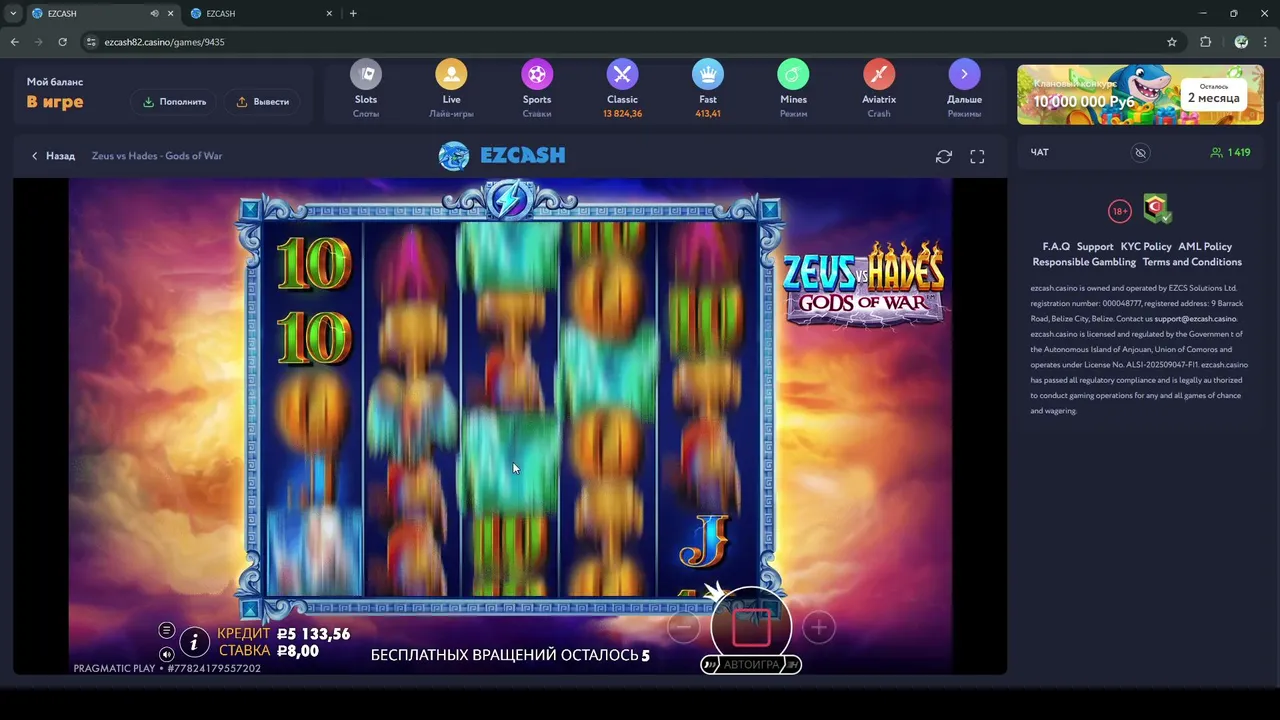Open the clan contest 10 000 000 banner
Screen dimensions: 1280x720
[x=1140, y=95]
